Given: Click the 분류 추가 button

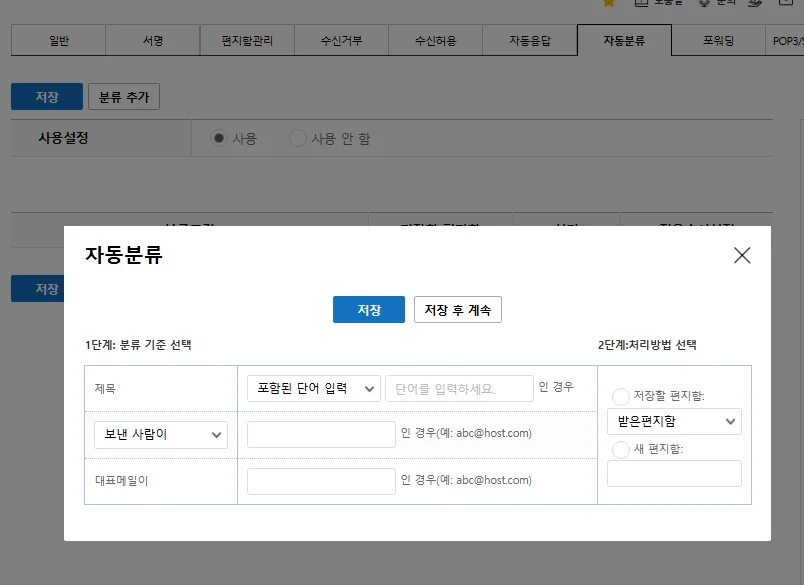Looking at the screenshot, I should click(124, 96).
